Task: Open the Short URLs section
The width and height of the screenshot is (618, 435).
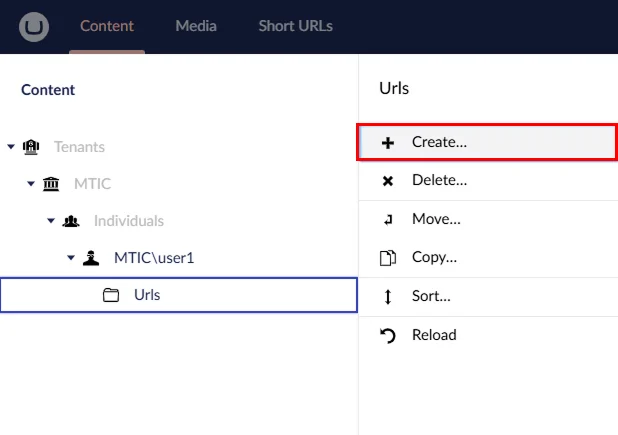Action: 295,26
